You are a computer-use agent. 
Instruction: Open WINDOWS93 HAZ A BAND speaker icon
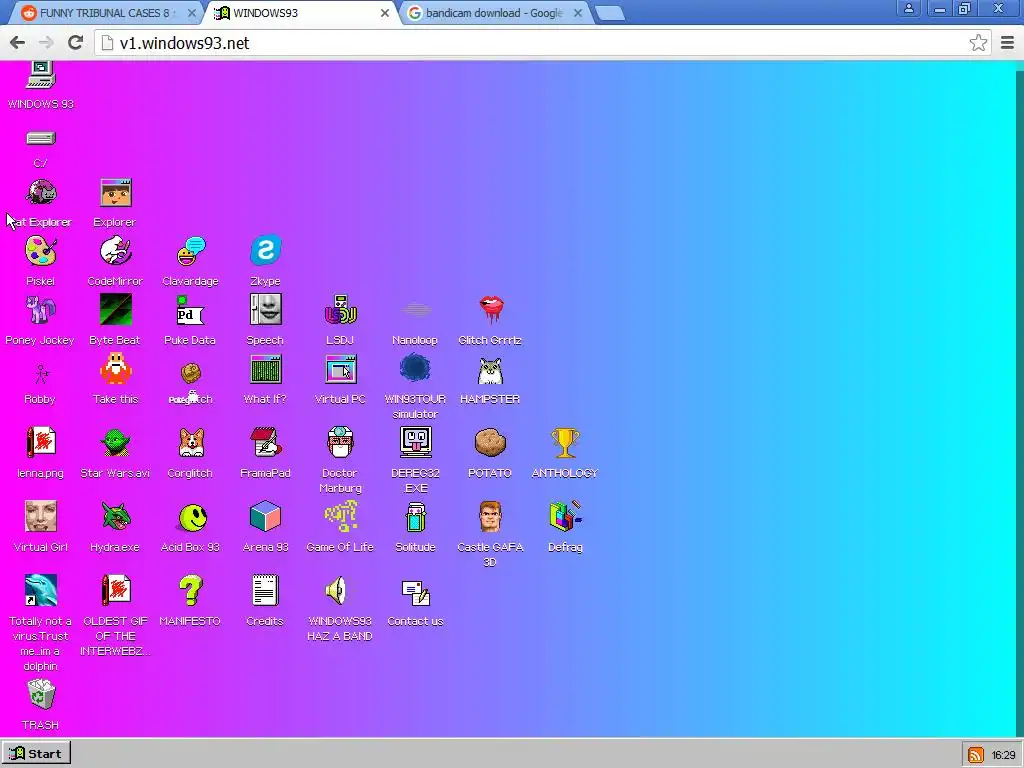point(337,590)
